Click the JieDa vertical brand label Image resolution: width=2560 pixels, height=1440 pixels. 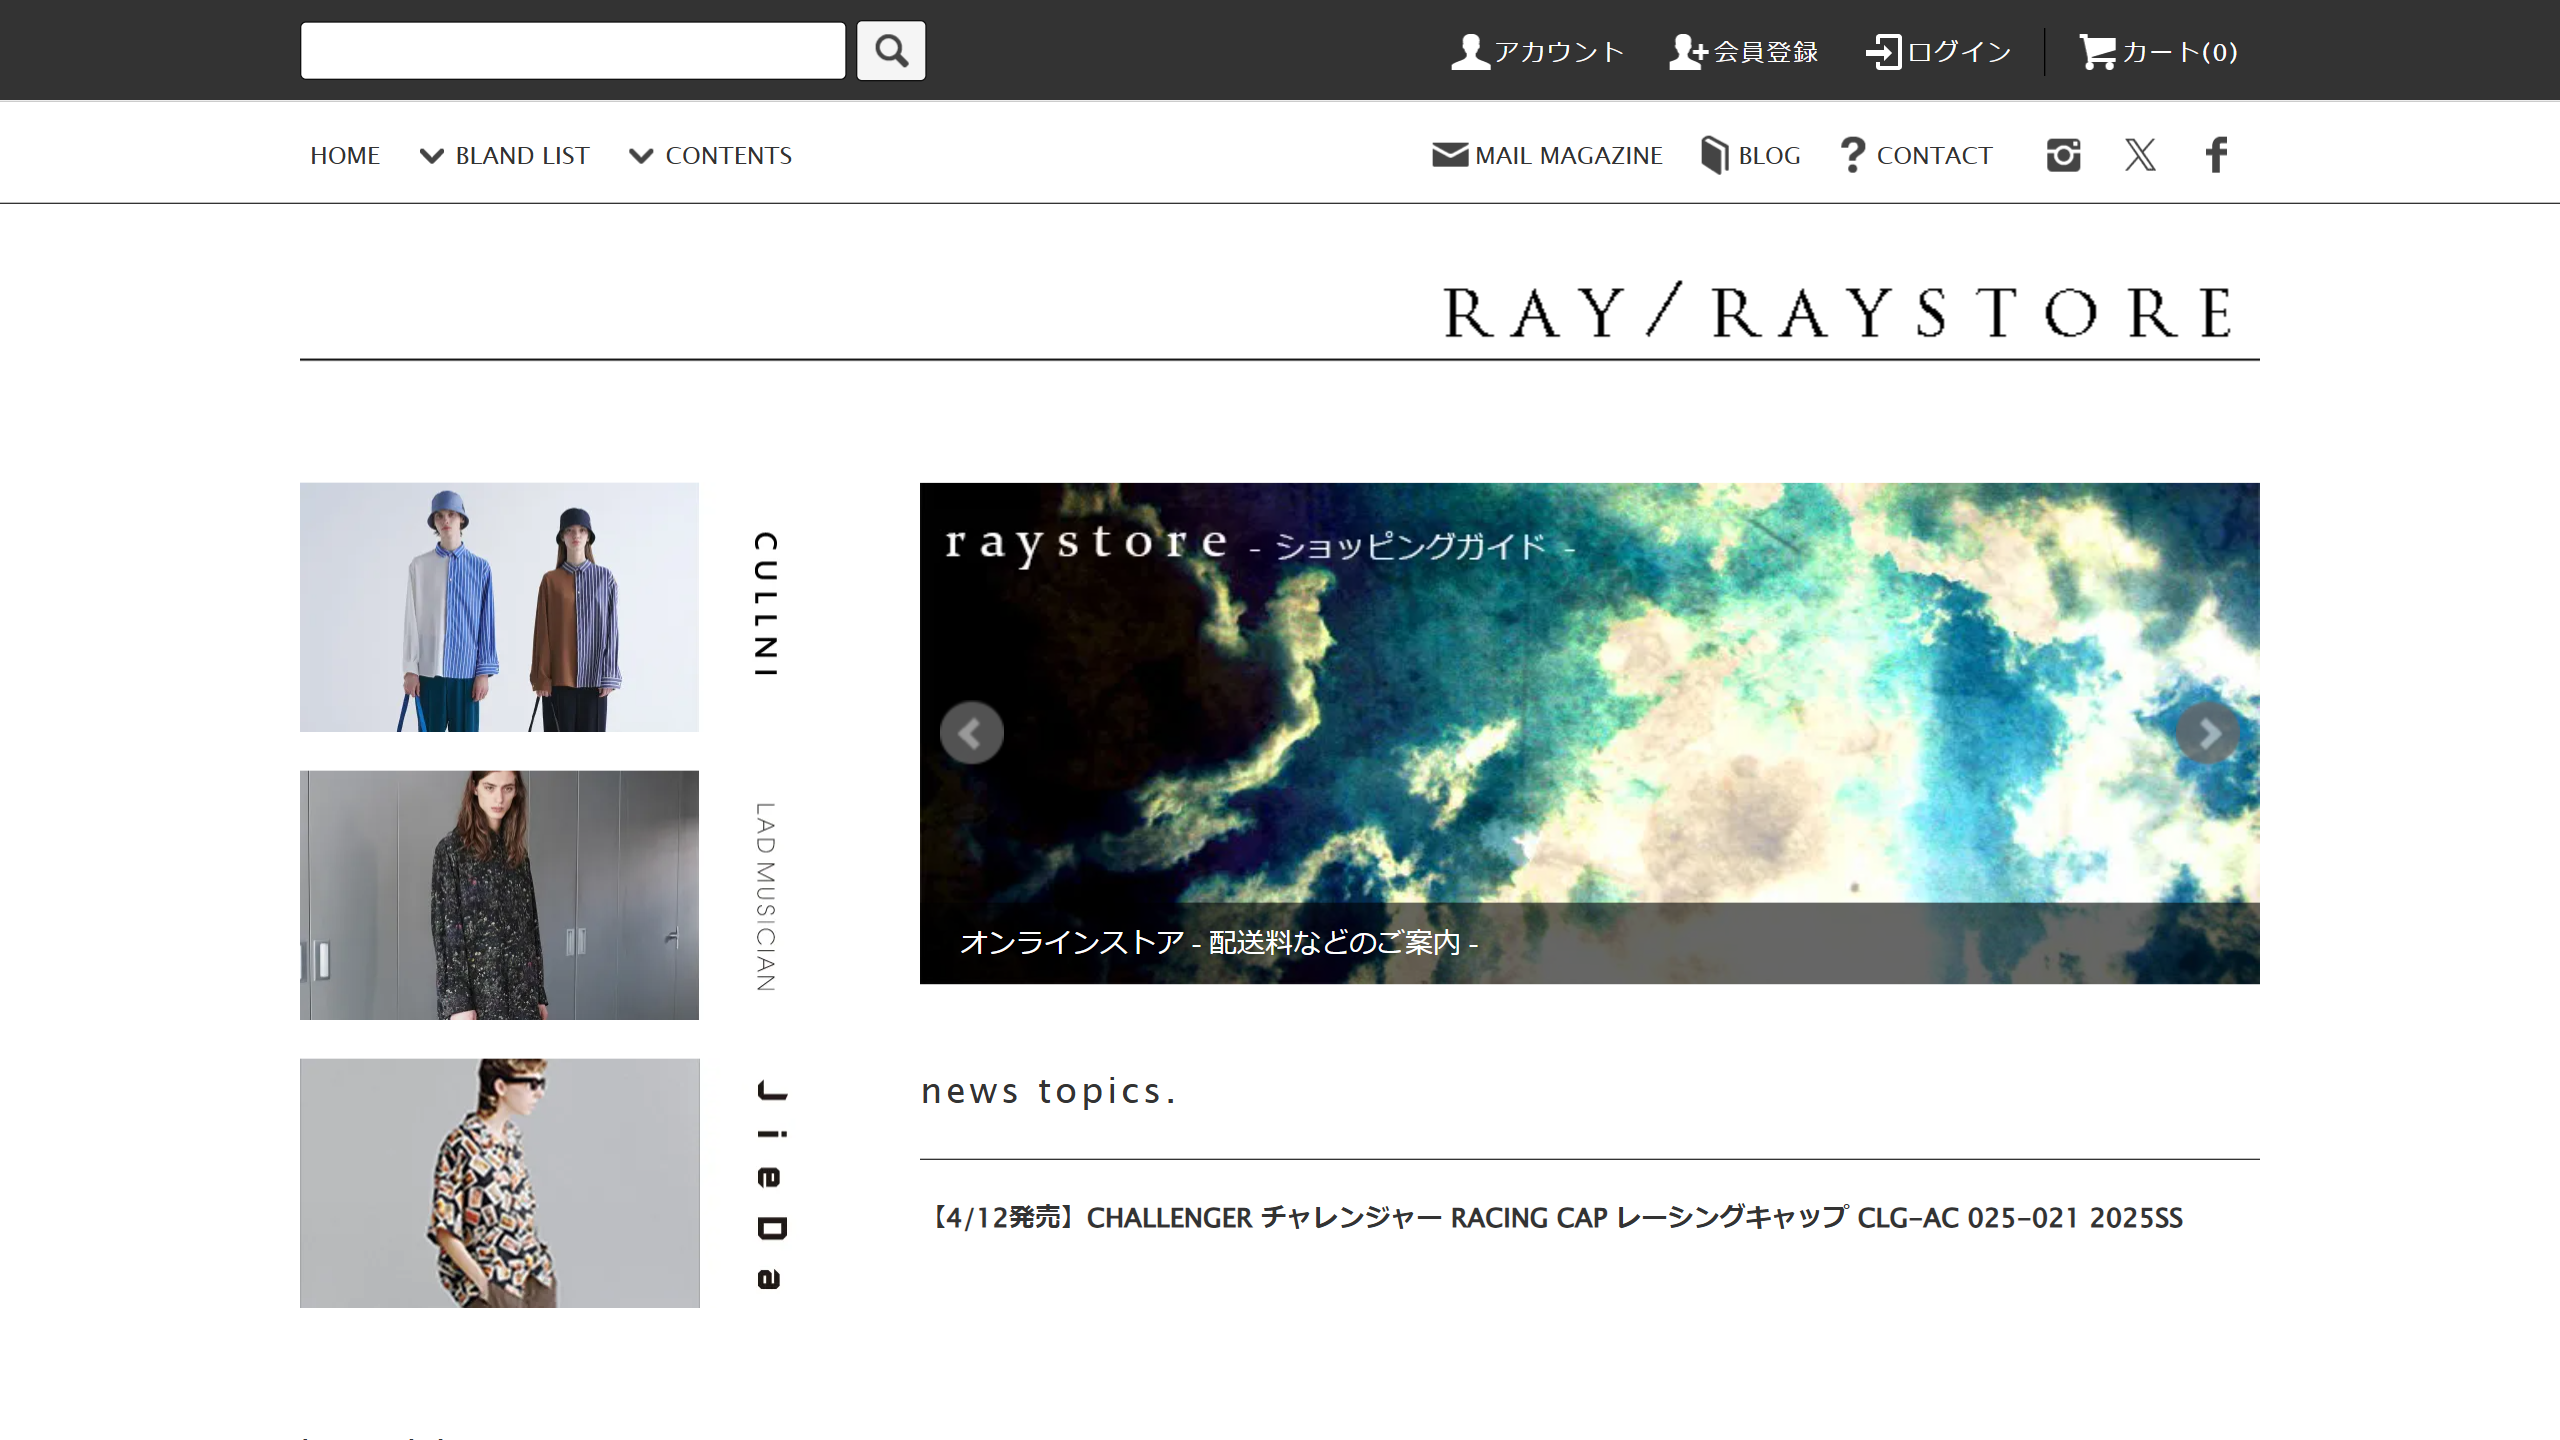pos(771,1185)
